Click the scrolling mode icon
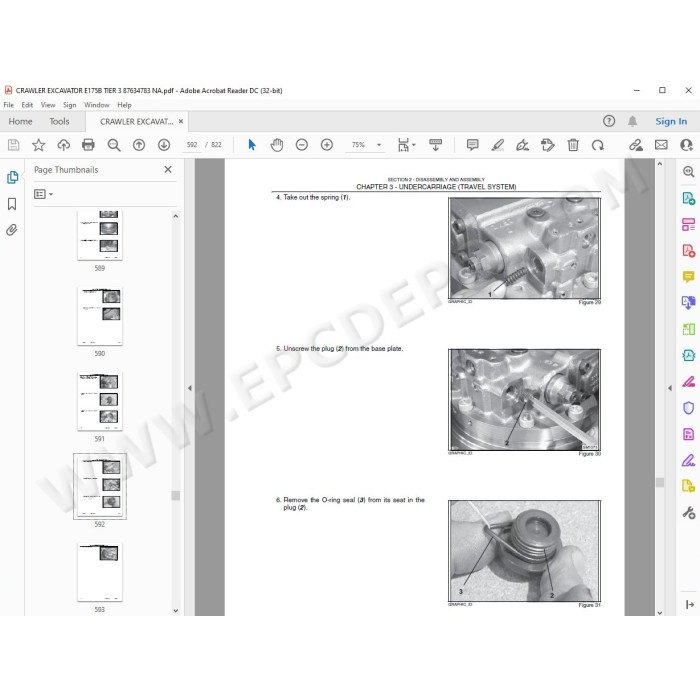Viewport: 700px width, 700px height. coord(435,145)
